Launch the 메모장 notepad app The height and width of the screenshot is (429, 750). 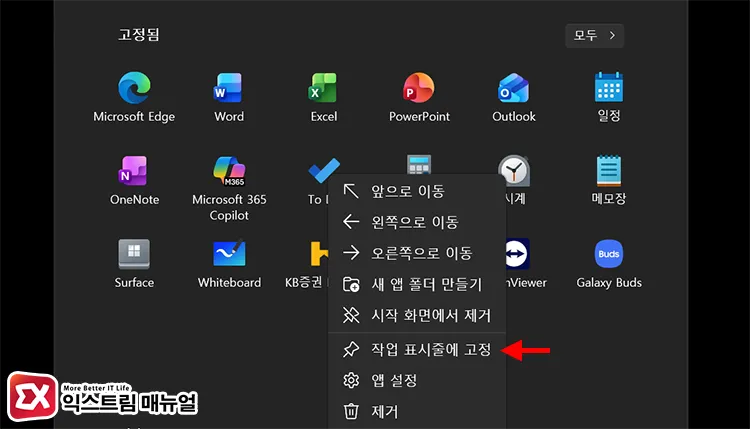point(608,171)
